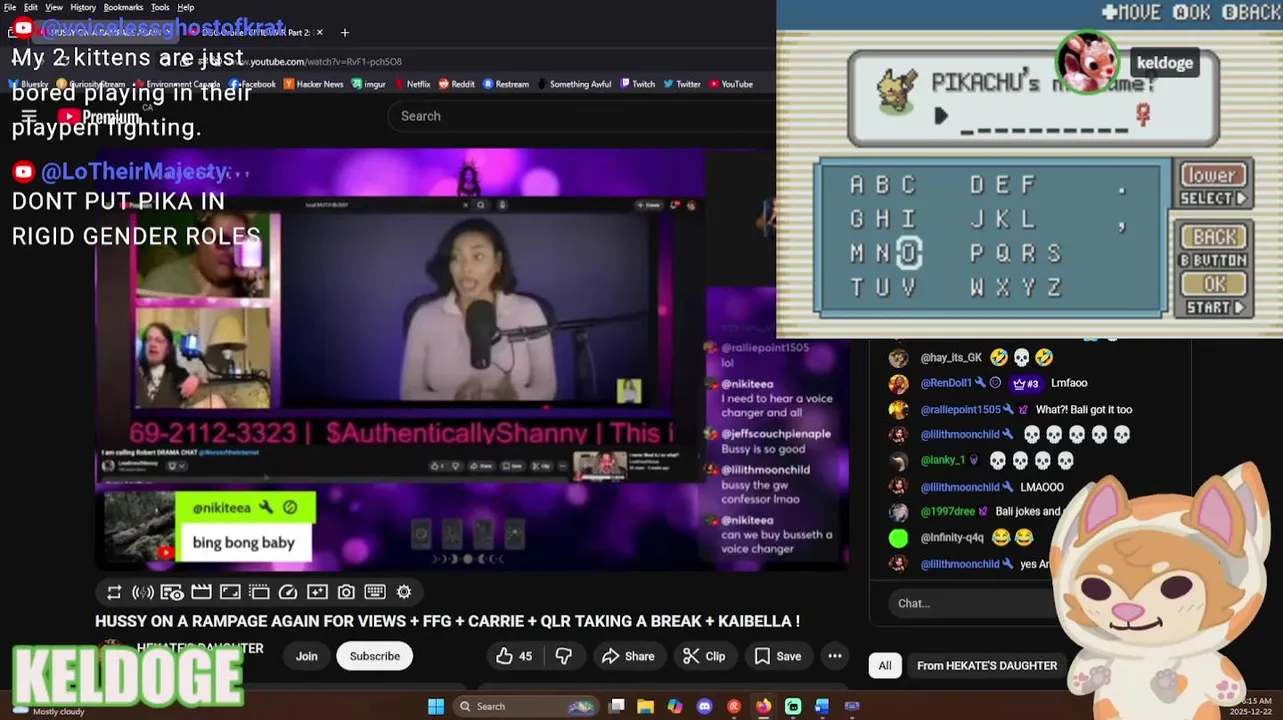Screen dimensions: 1283x720
Task: Open YouTube hamburger guide menu
Action: [29, 116]
